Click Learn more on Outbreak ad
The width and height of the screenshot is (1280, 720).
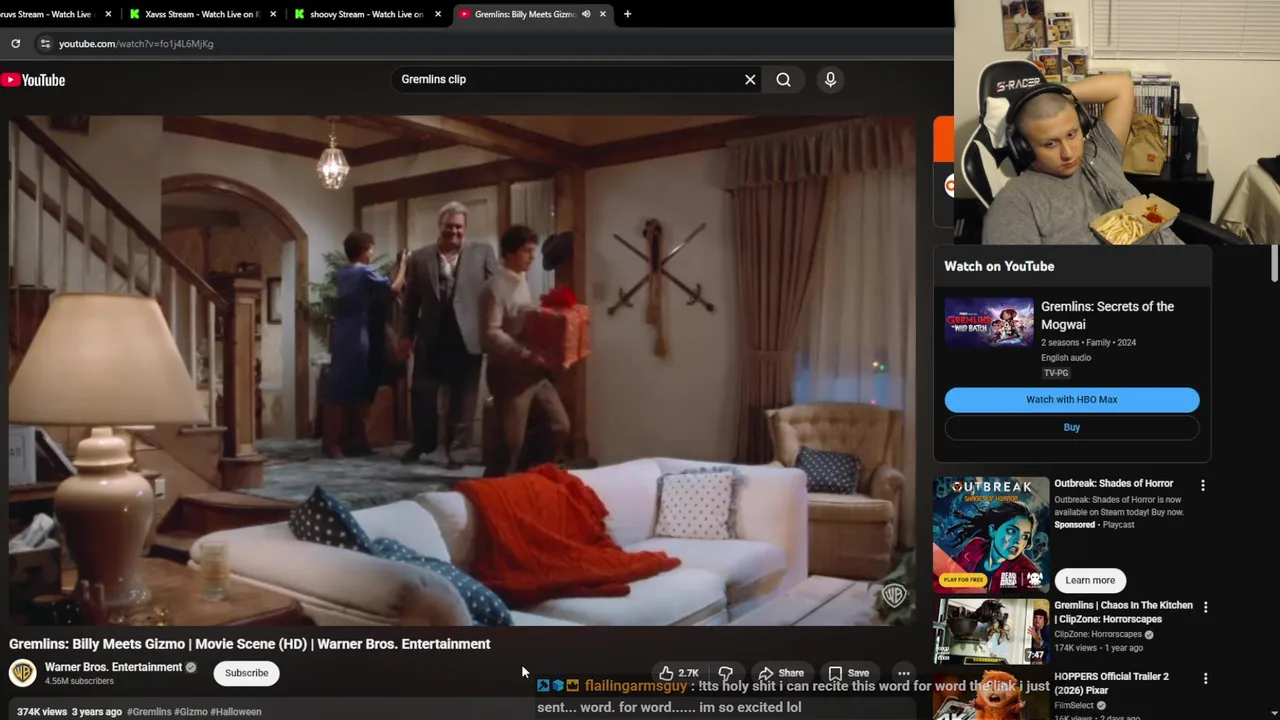pyautogui.click(x=1090, y=580)
